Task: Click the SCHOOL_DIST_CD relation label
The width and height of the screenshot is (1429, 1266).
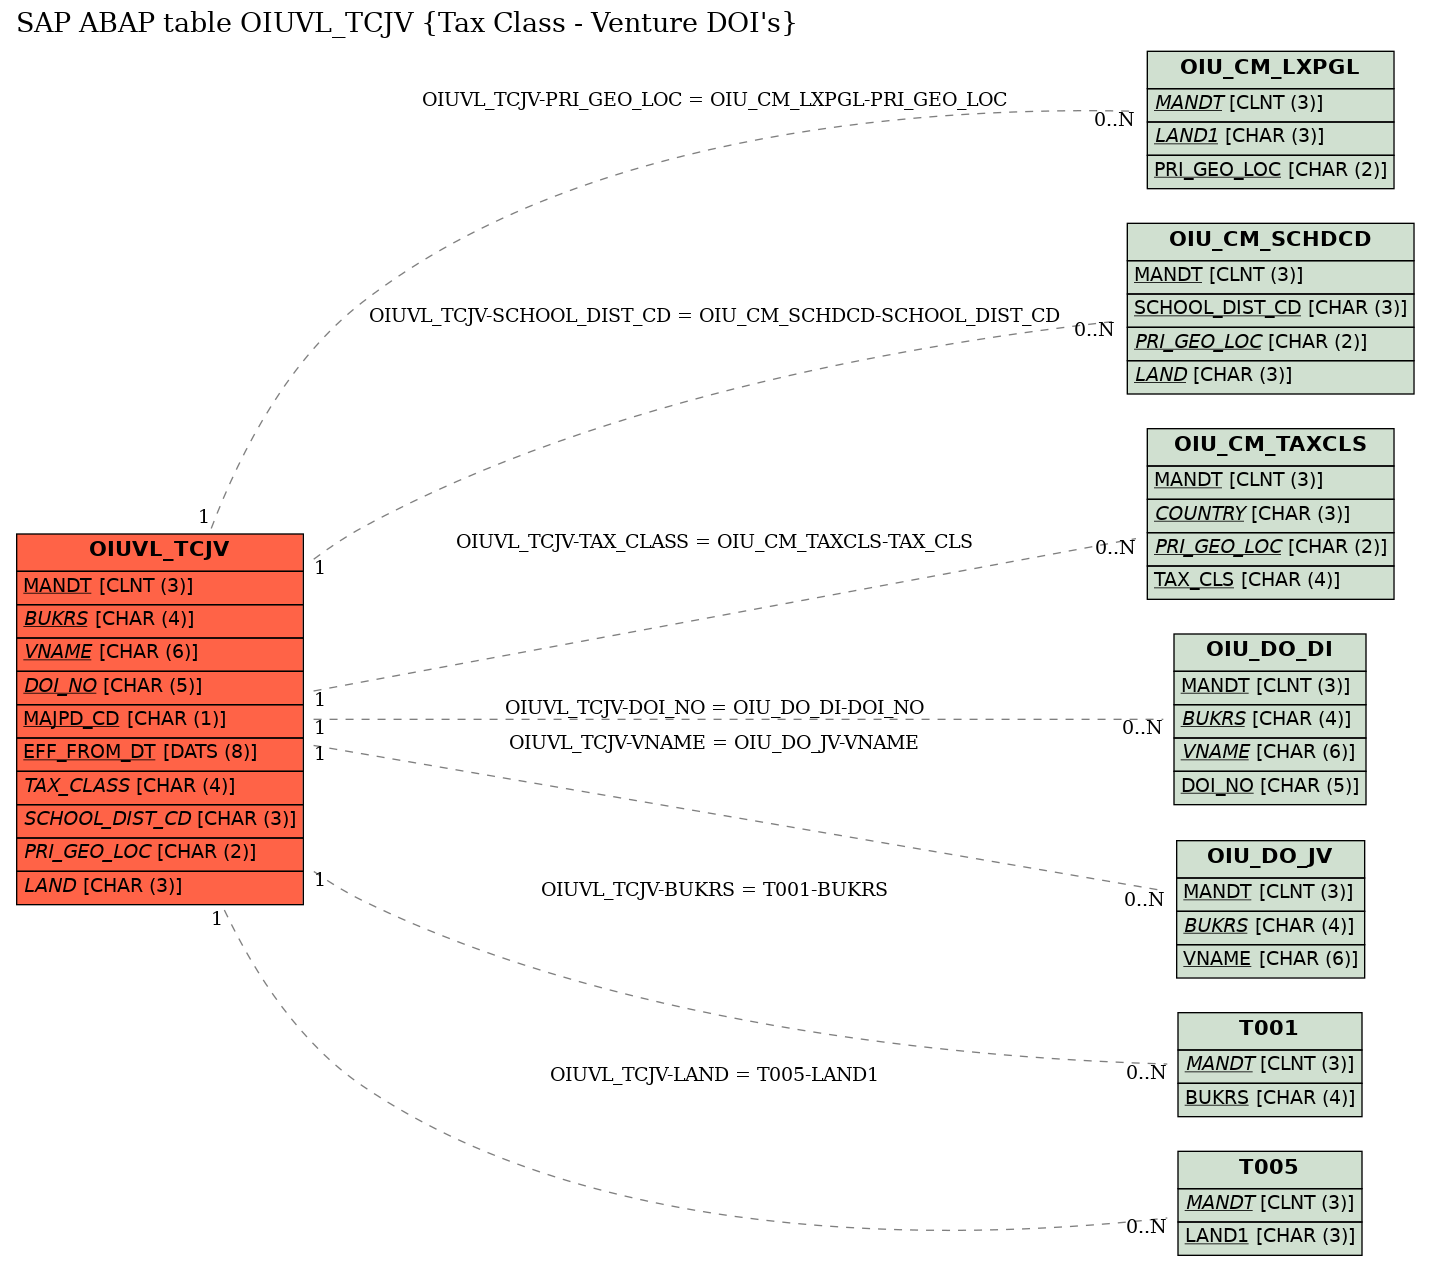Action: (714, 316)
